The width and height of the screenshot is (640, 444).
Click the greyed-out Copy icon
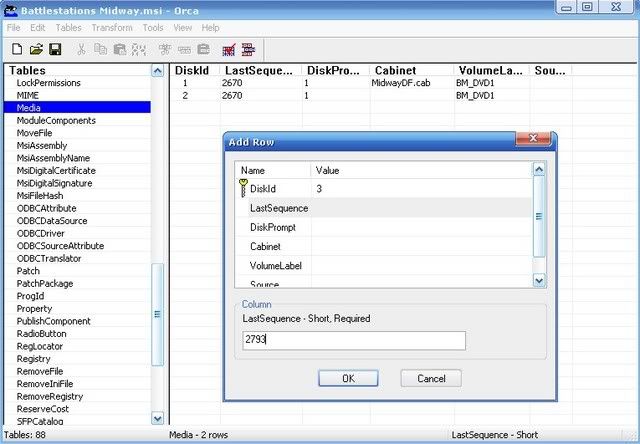tap(100, 49)
